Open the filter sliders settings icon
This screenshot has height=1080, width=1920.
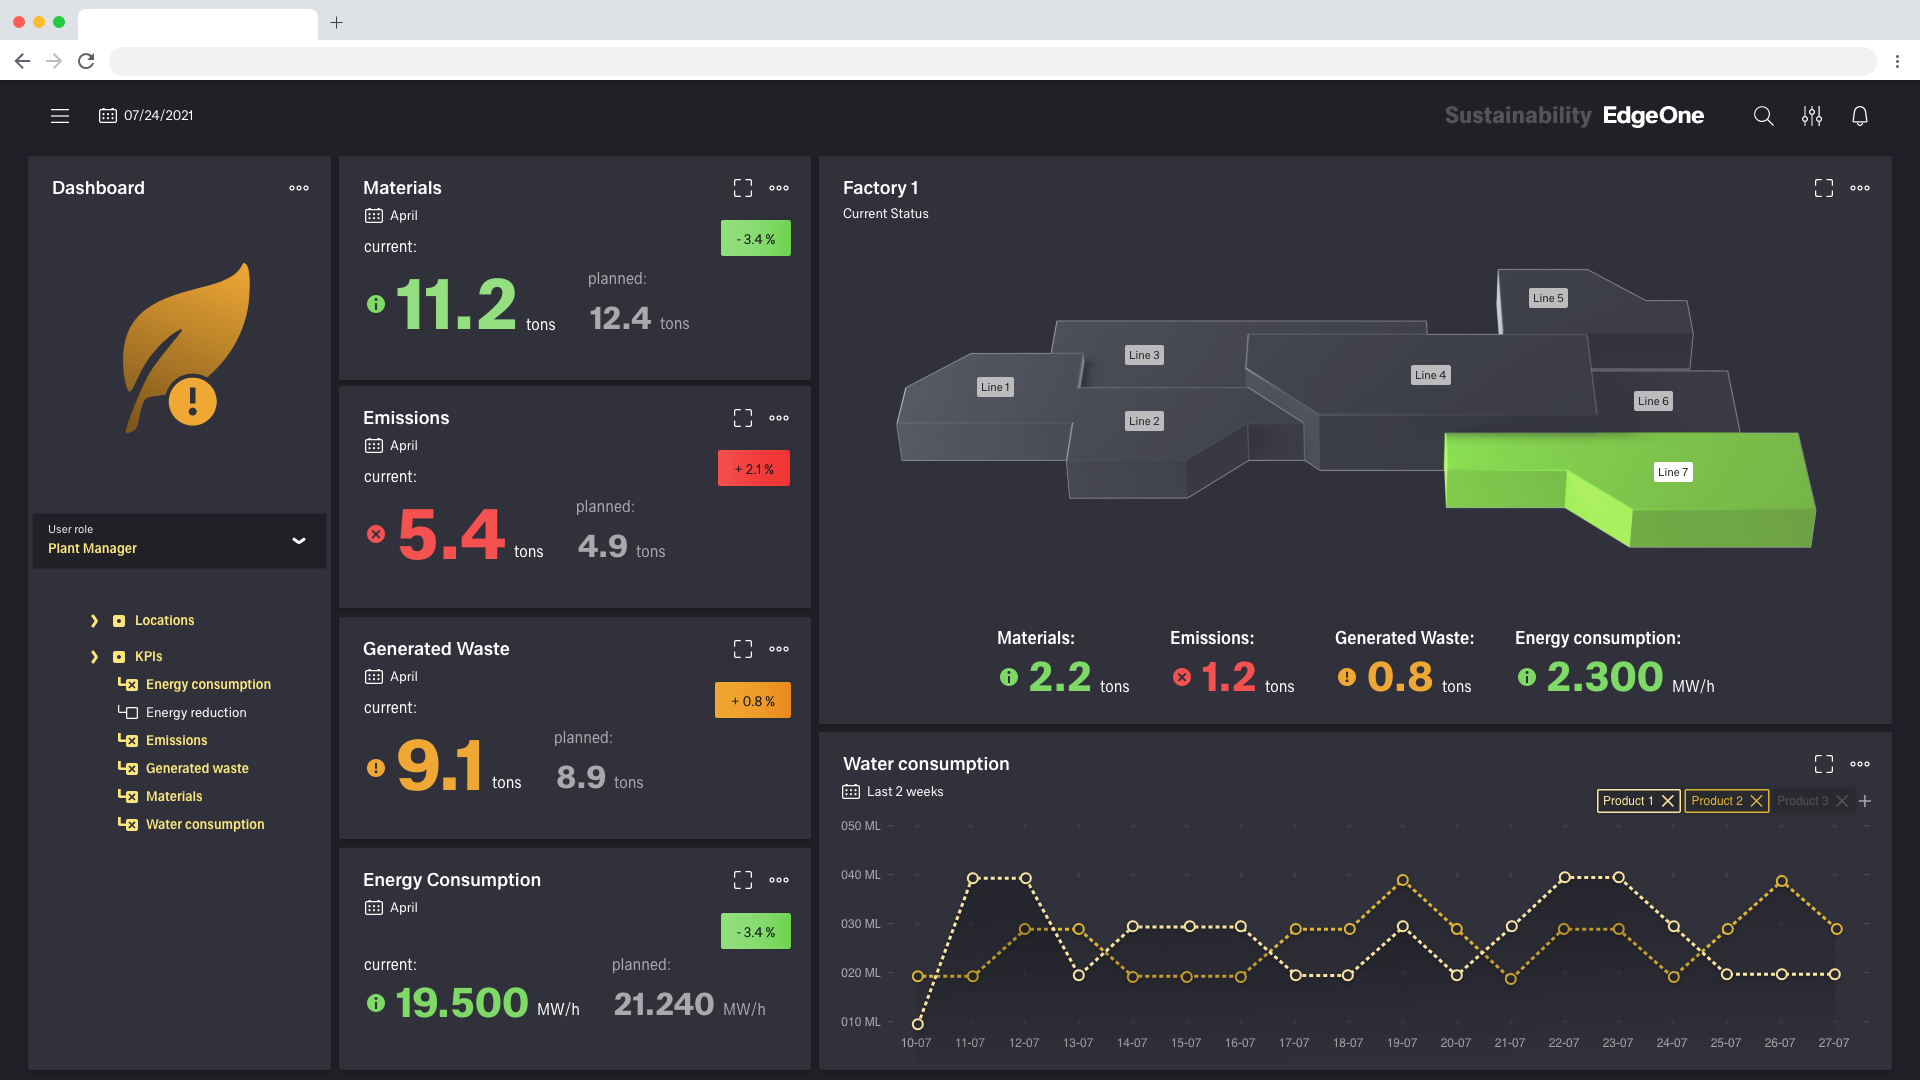pyautogui.click(x=1811, y=116)
